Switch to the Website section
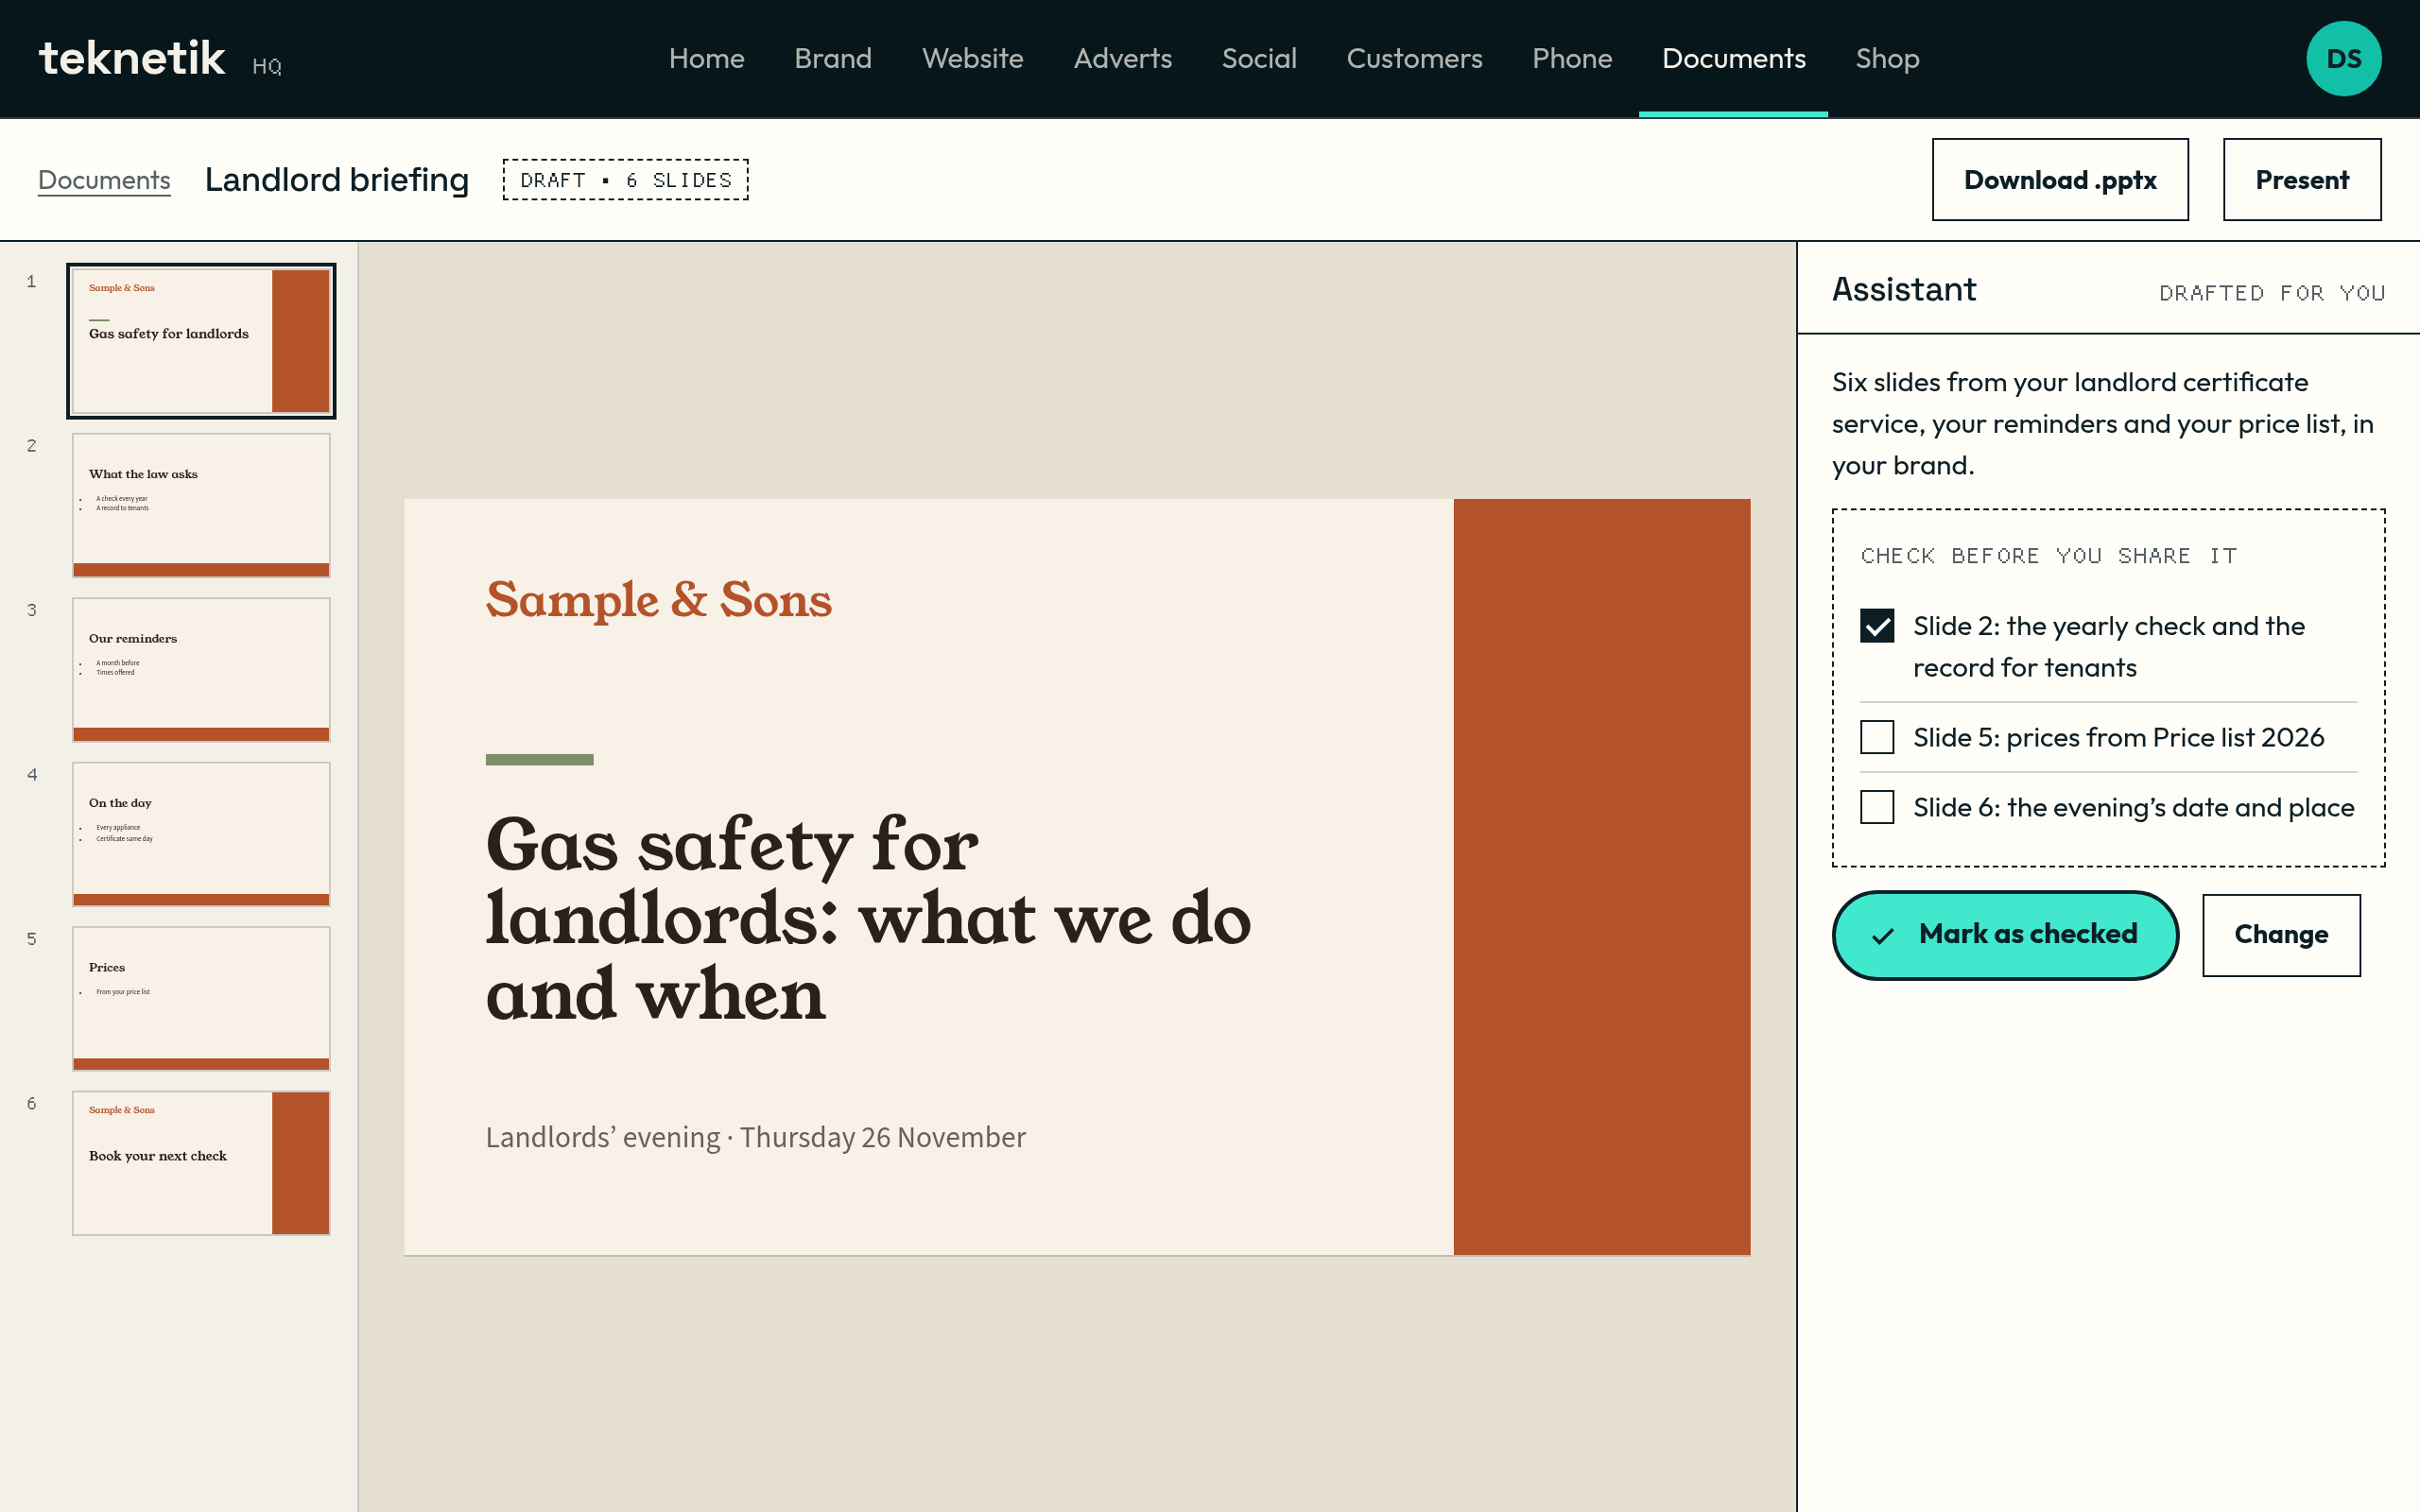The height and width of the screenshot is (1512, 2420). click(x=972, y=59)
